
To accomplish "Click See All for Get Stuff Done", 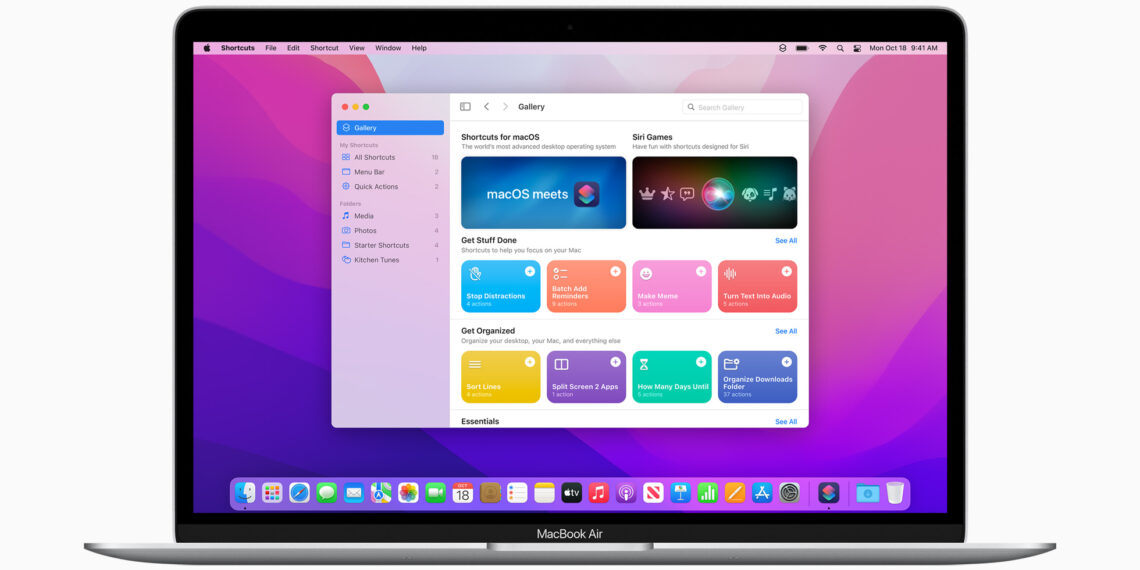I will click(786, 241).
